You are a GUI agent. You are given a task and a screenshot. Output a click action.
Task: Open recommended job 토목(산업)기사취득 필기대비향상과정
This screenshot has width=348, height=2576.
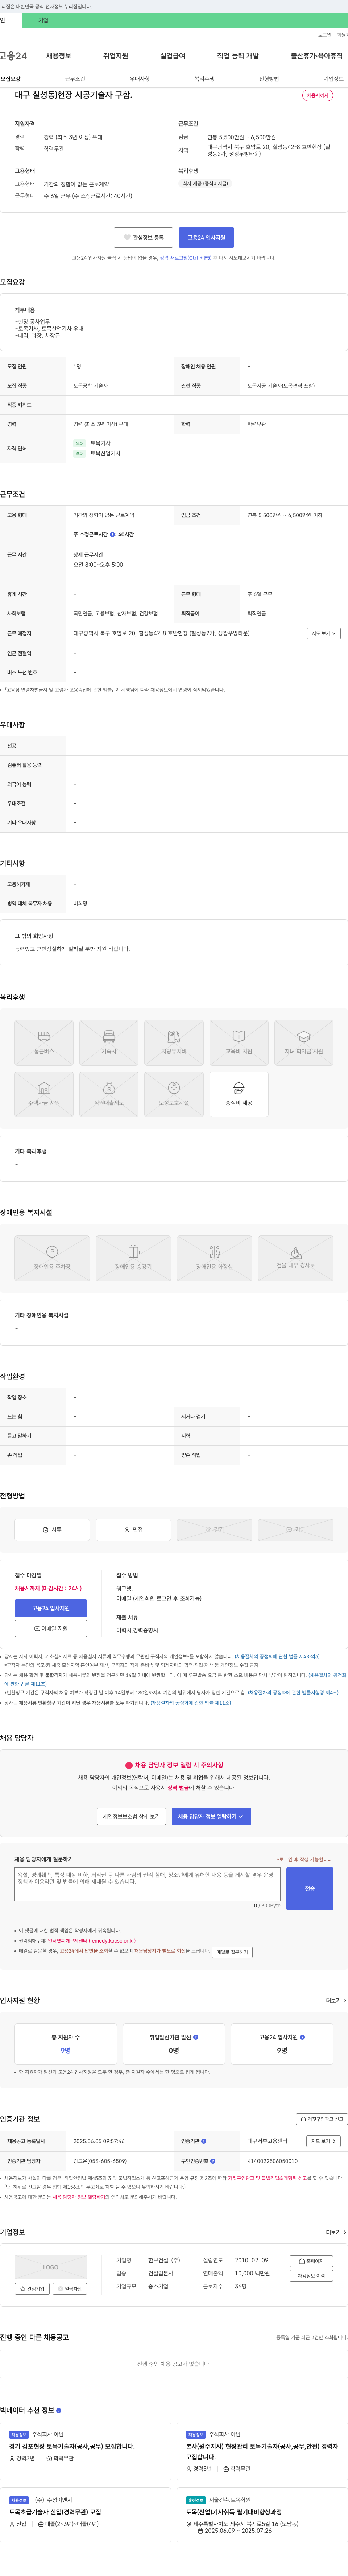pyautogui.click(x=234, y=2512)
